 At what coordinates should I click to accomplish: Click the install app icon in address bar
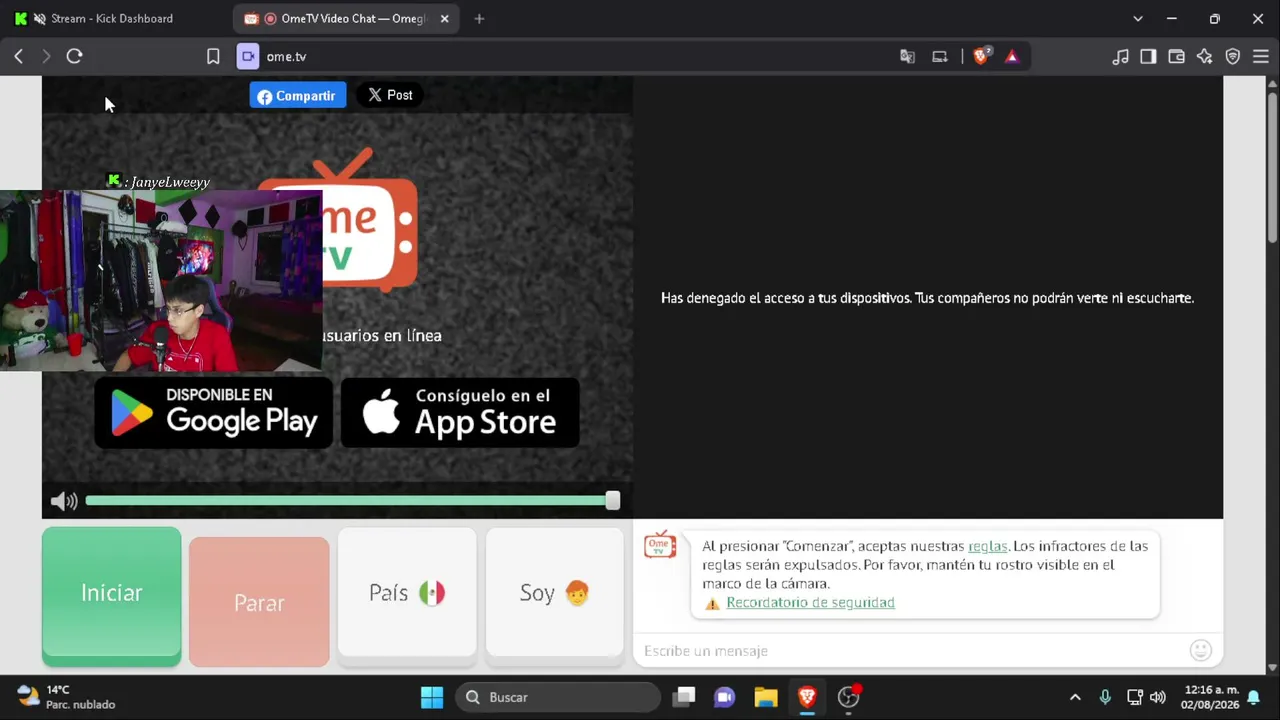point(940,57)
